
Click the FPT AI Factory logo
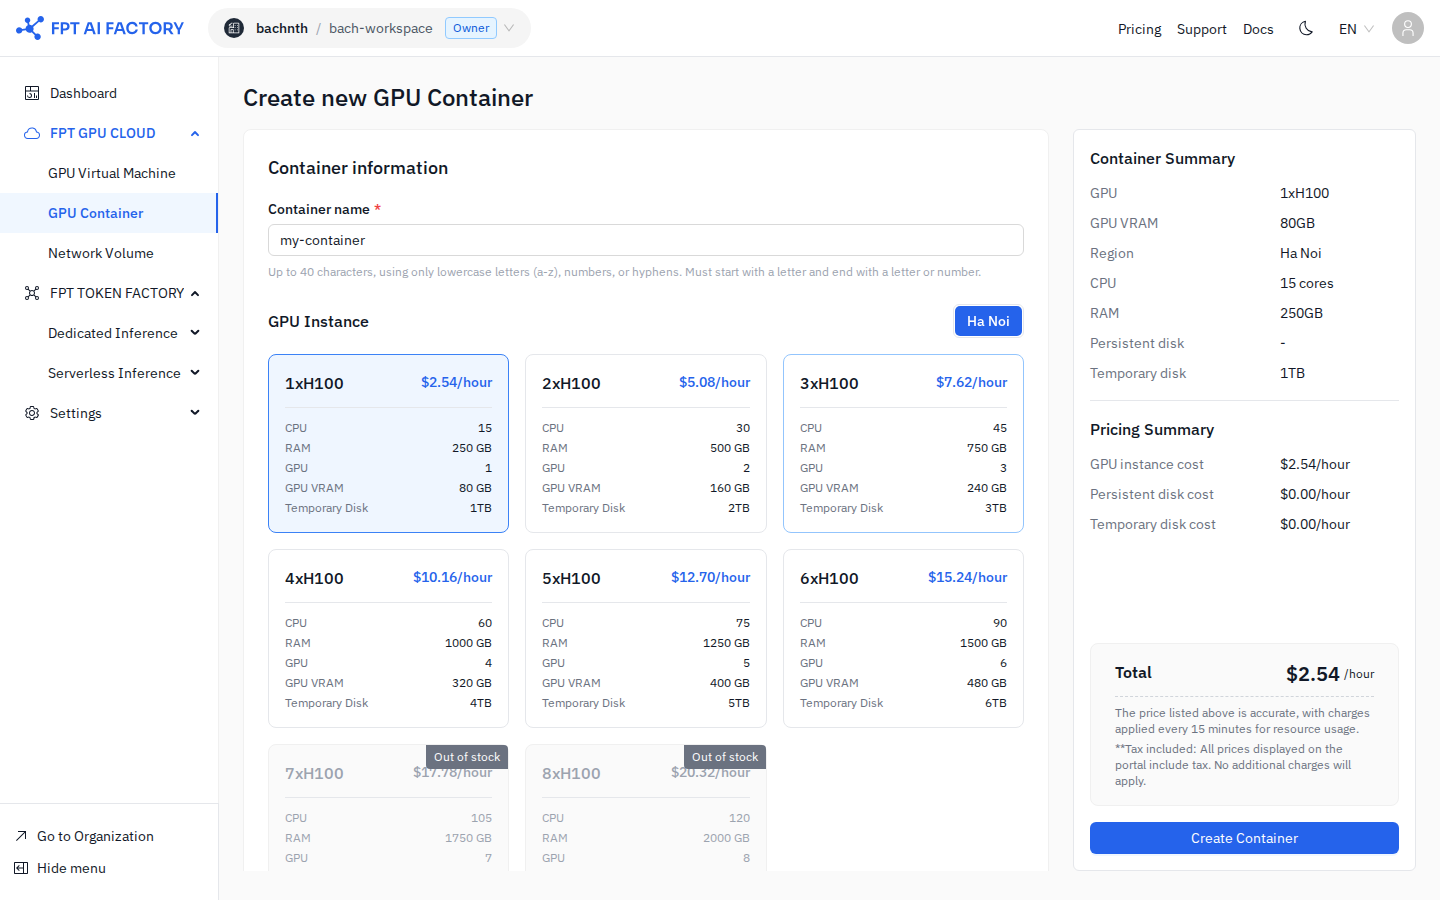coord(100,28)
